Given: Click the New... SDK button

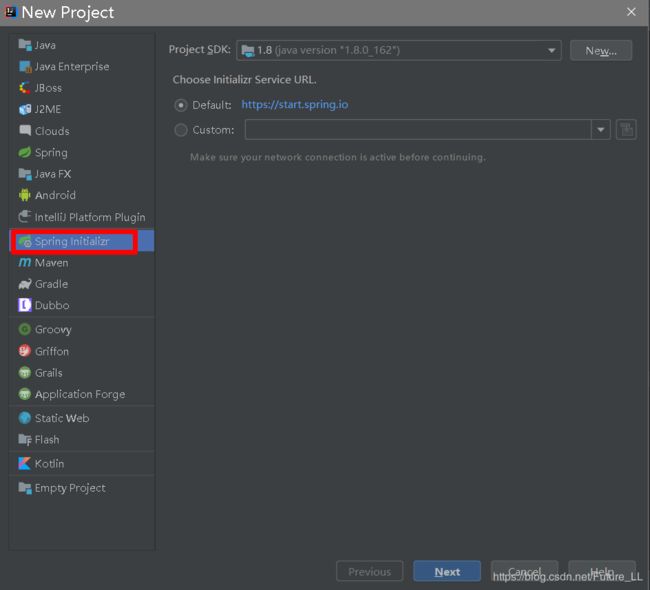Looking at the screenshot, I should [x=601, y=51].
